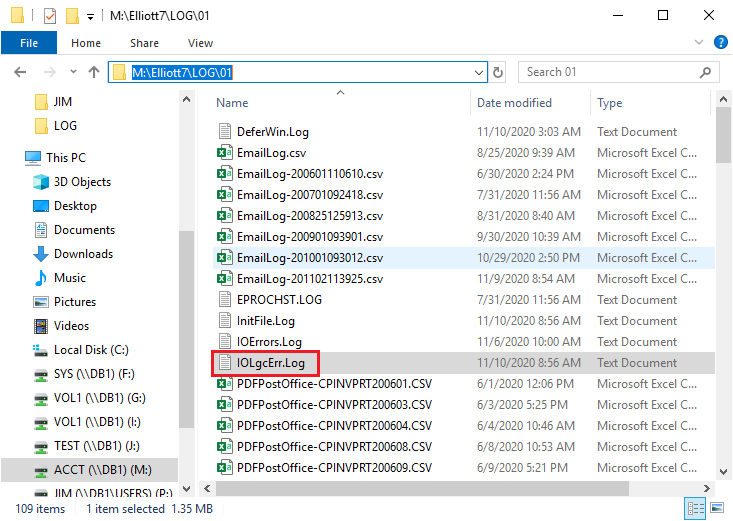Open the File menu
This screenshot has width=733, height=521.
[29, 43]
